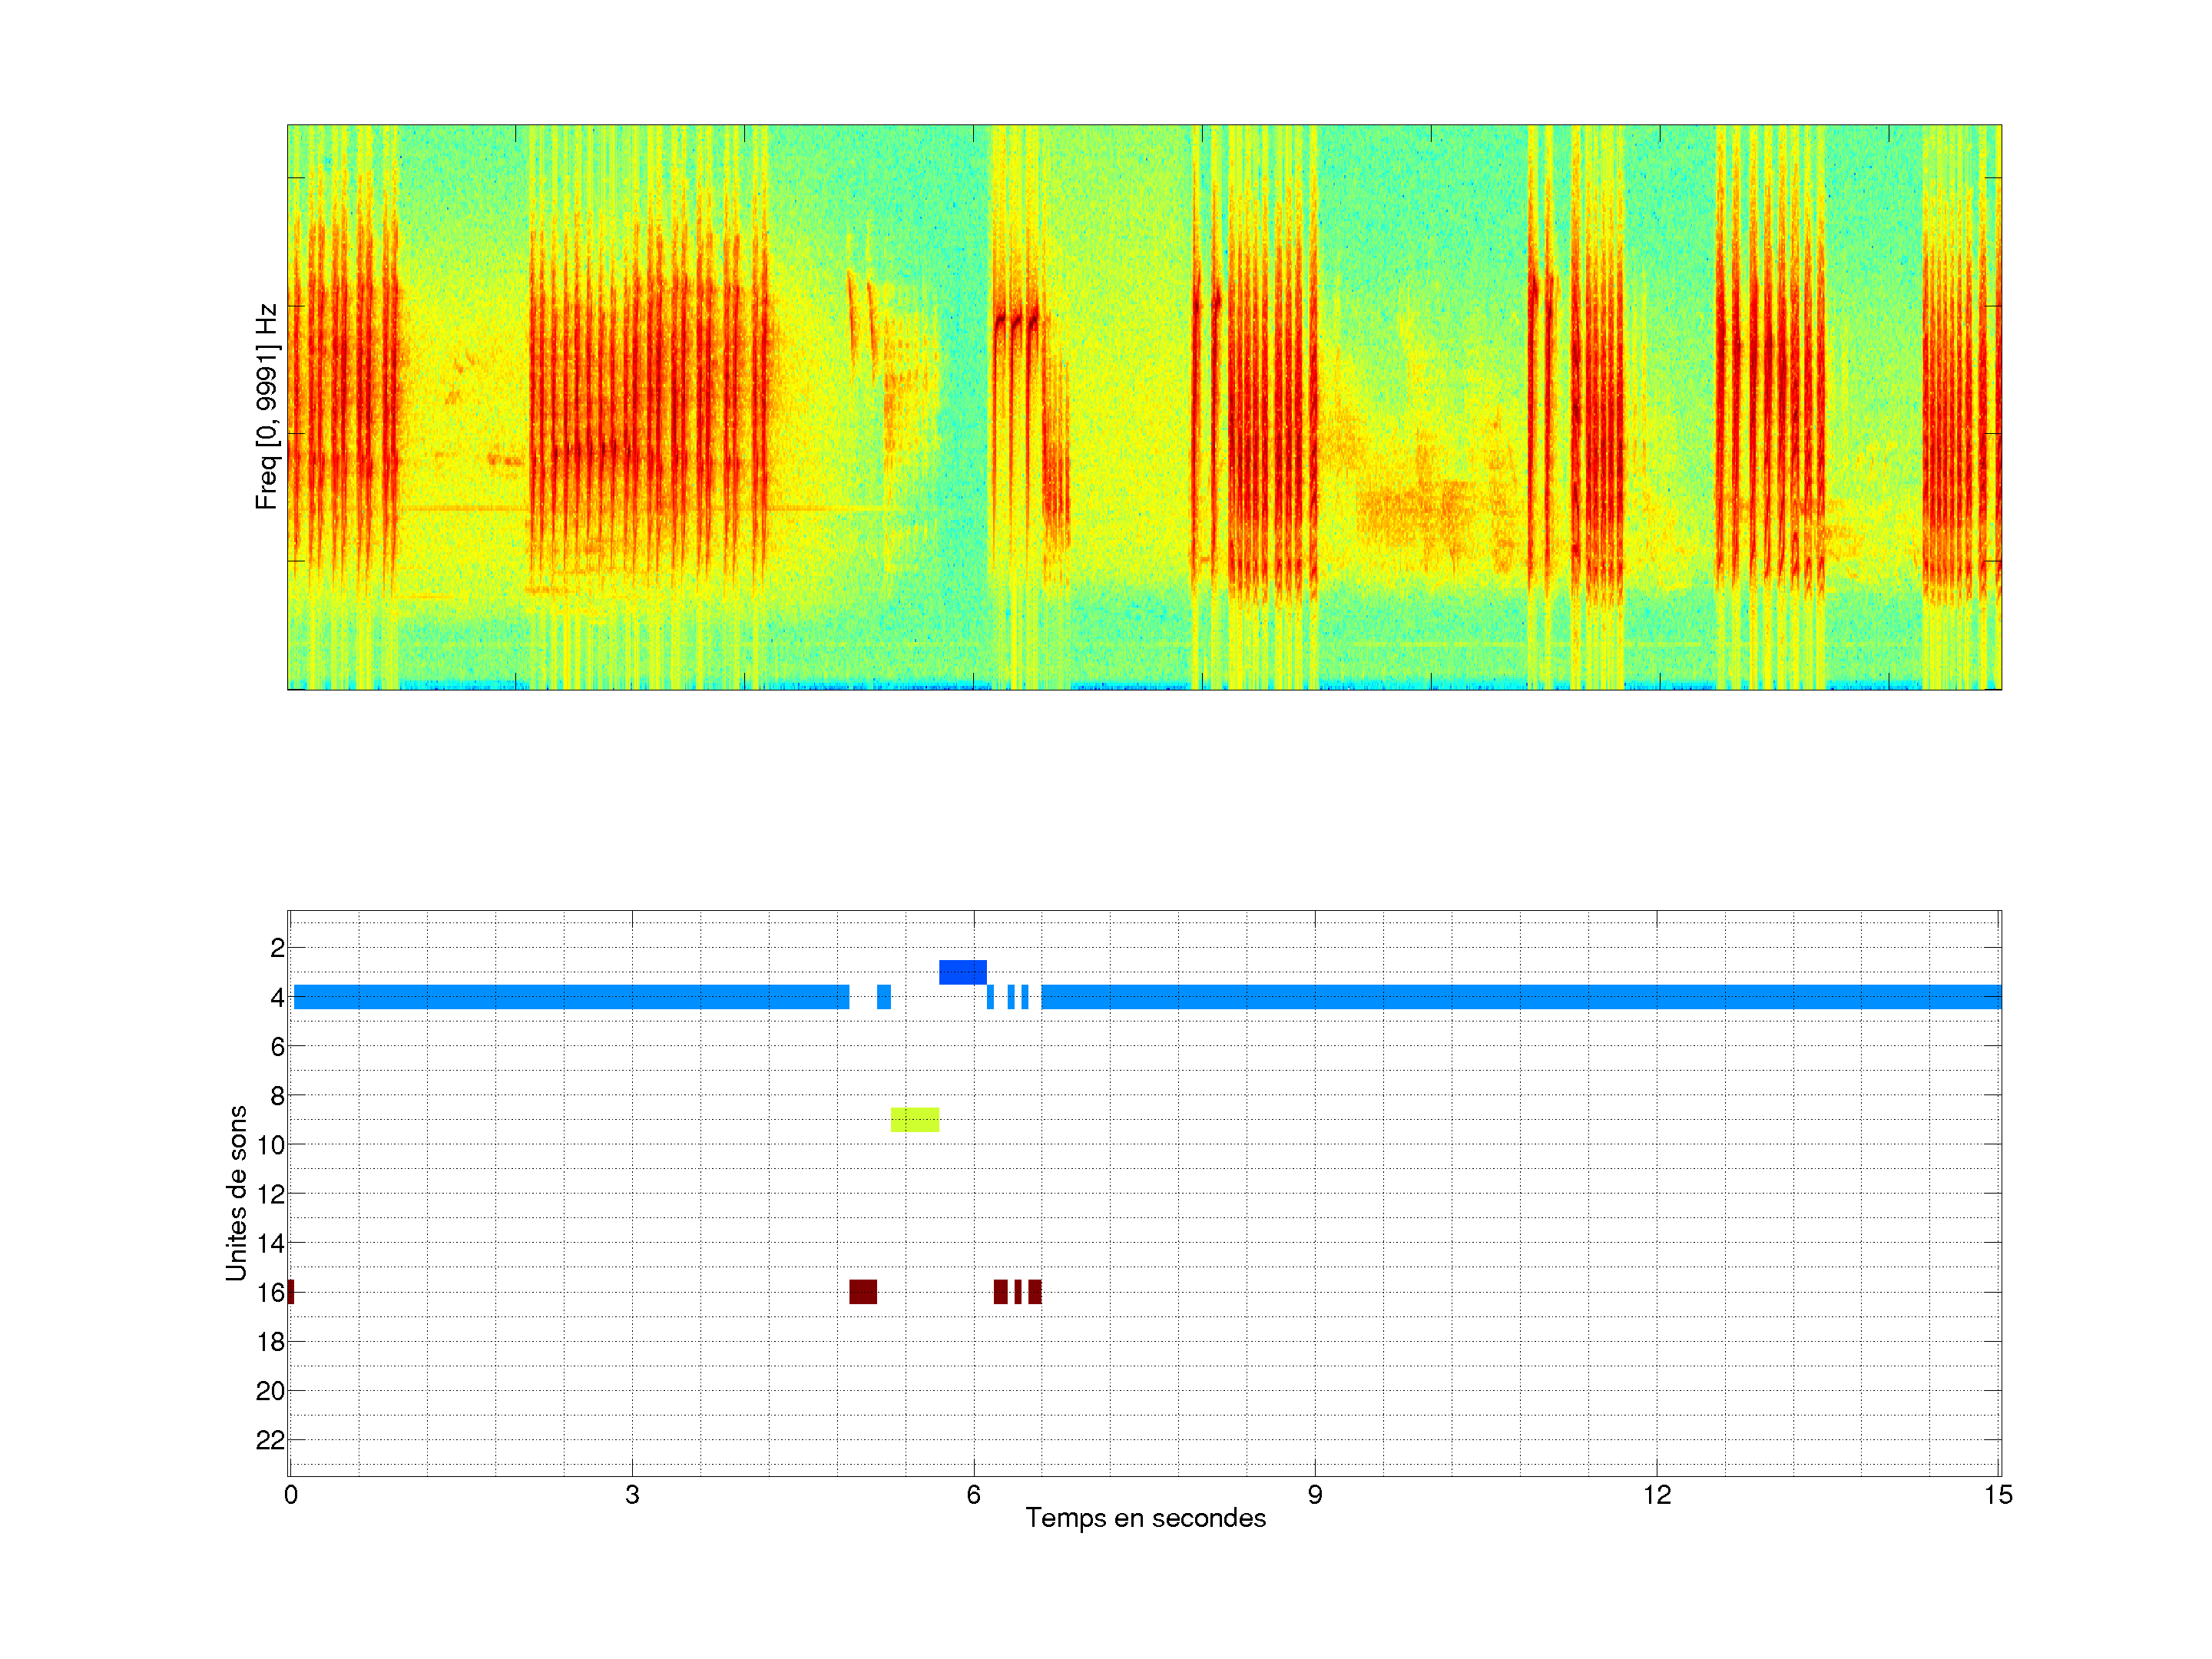Click the x-axis tick label 15
This screenshot has width=2212, height=1659.
coord(1998,1495)
